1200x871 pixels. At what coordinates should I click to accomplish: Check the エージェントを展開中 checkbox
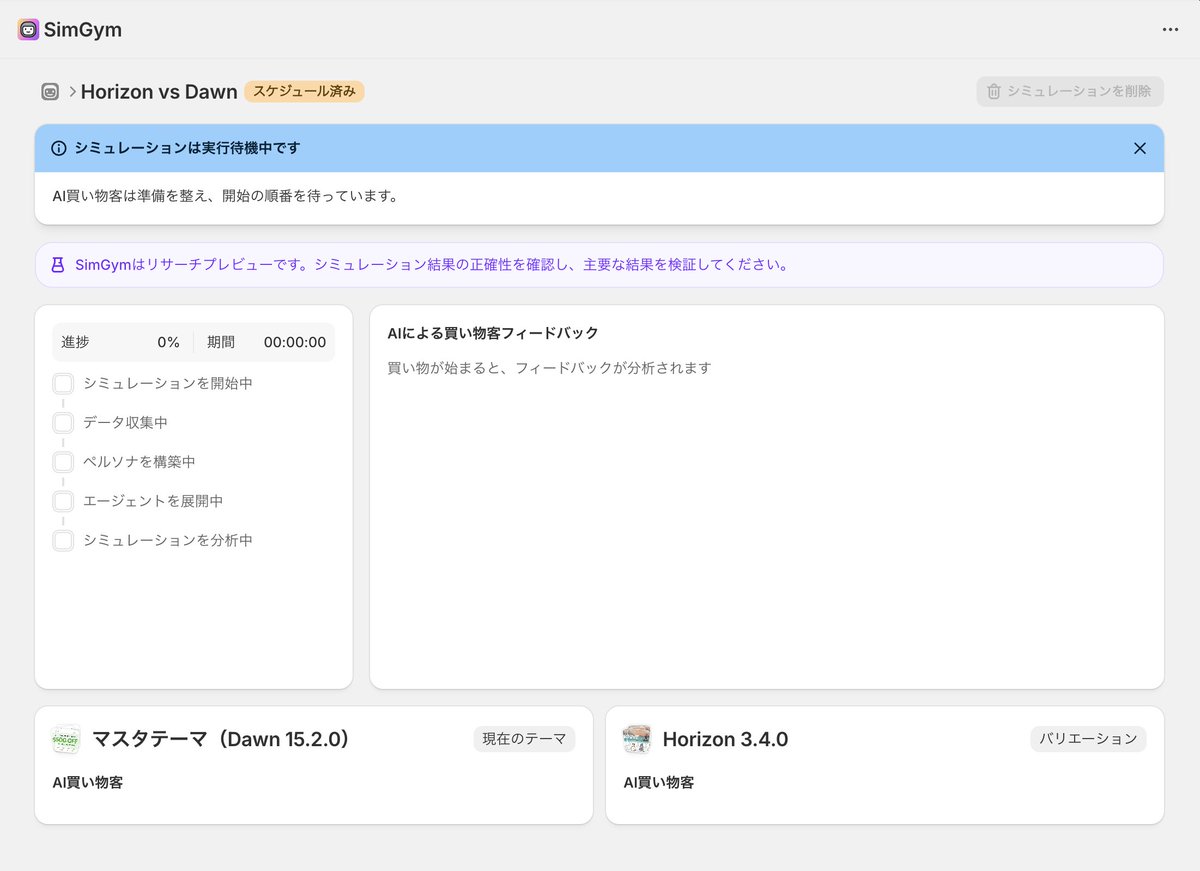pos(63,501)
